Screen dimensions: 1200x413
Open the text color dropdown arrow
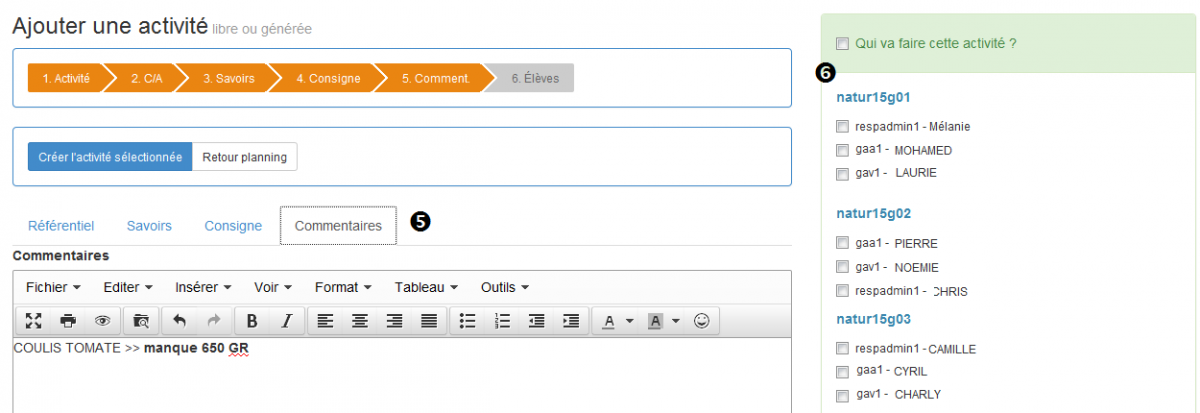(630, 321)
